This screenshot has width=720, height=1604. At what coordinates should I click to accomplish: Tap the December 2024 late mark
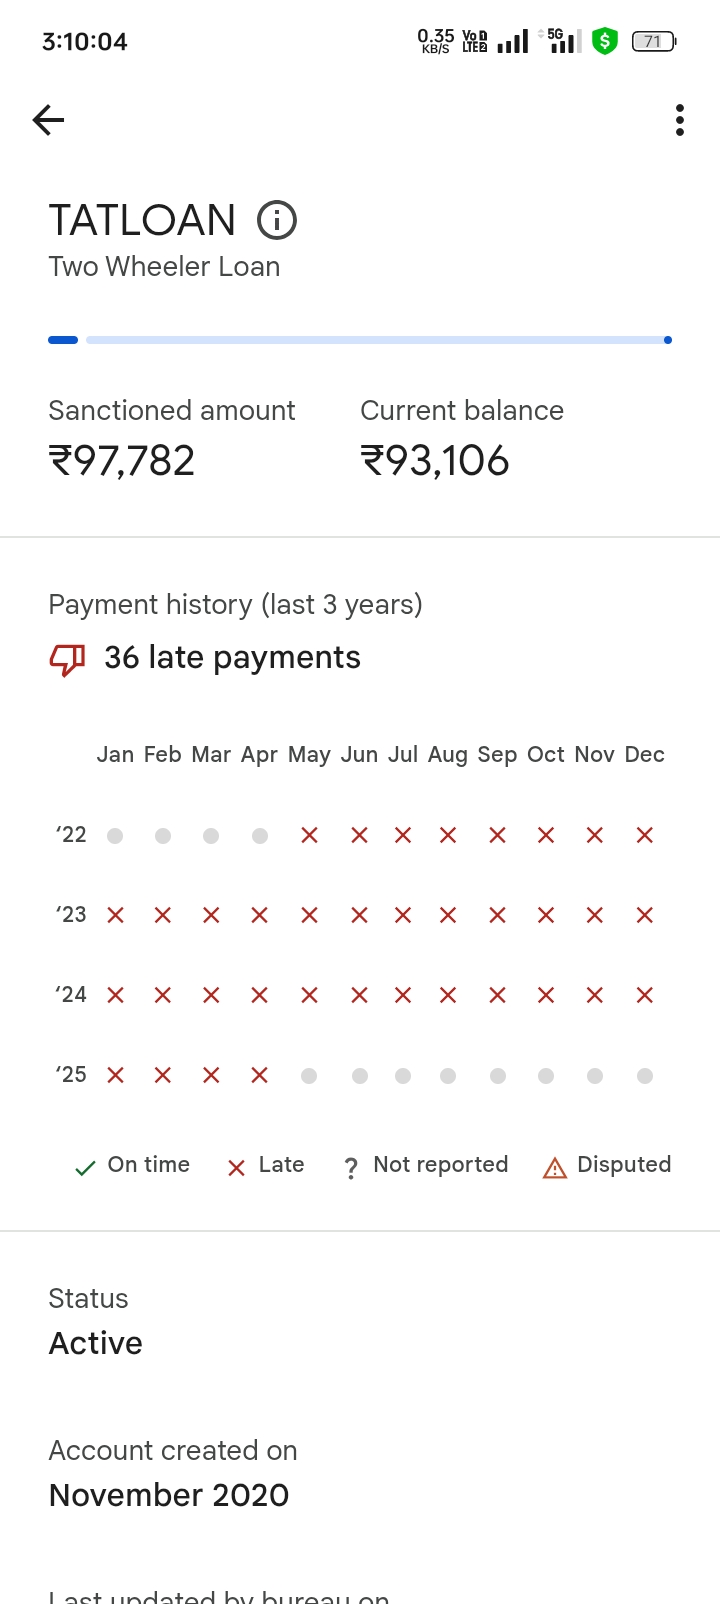pos(645,995)
